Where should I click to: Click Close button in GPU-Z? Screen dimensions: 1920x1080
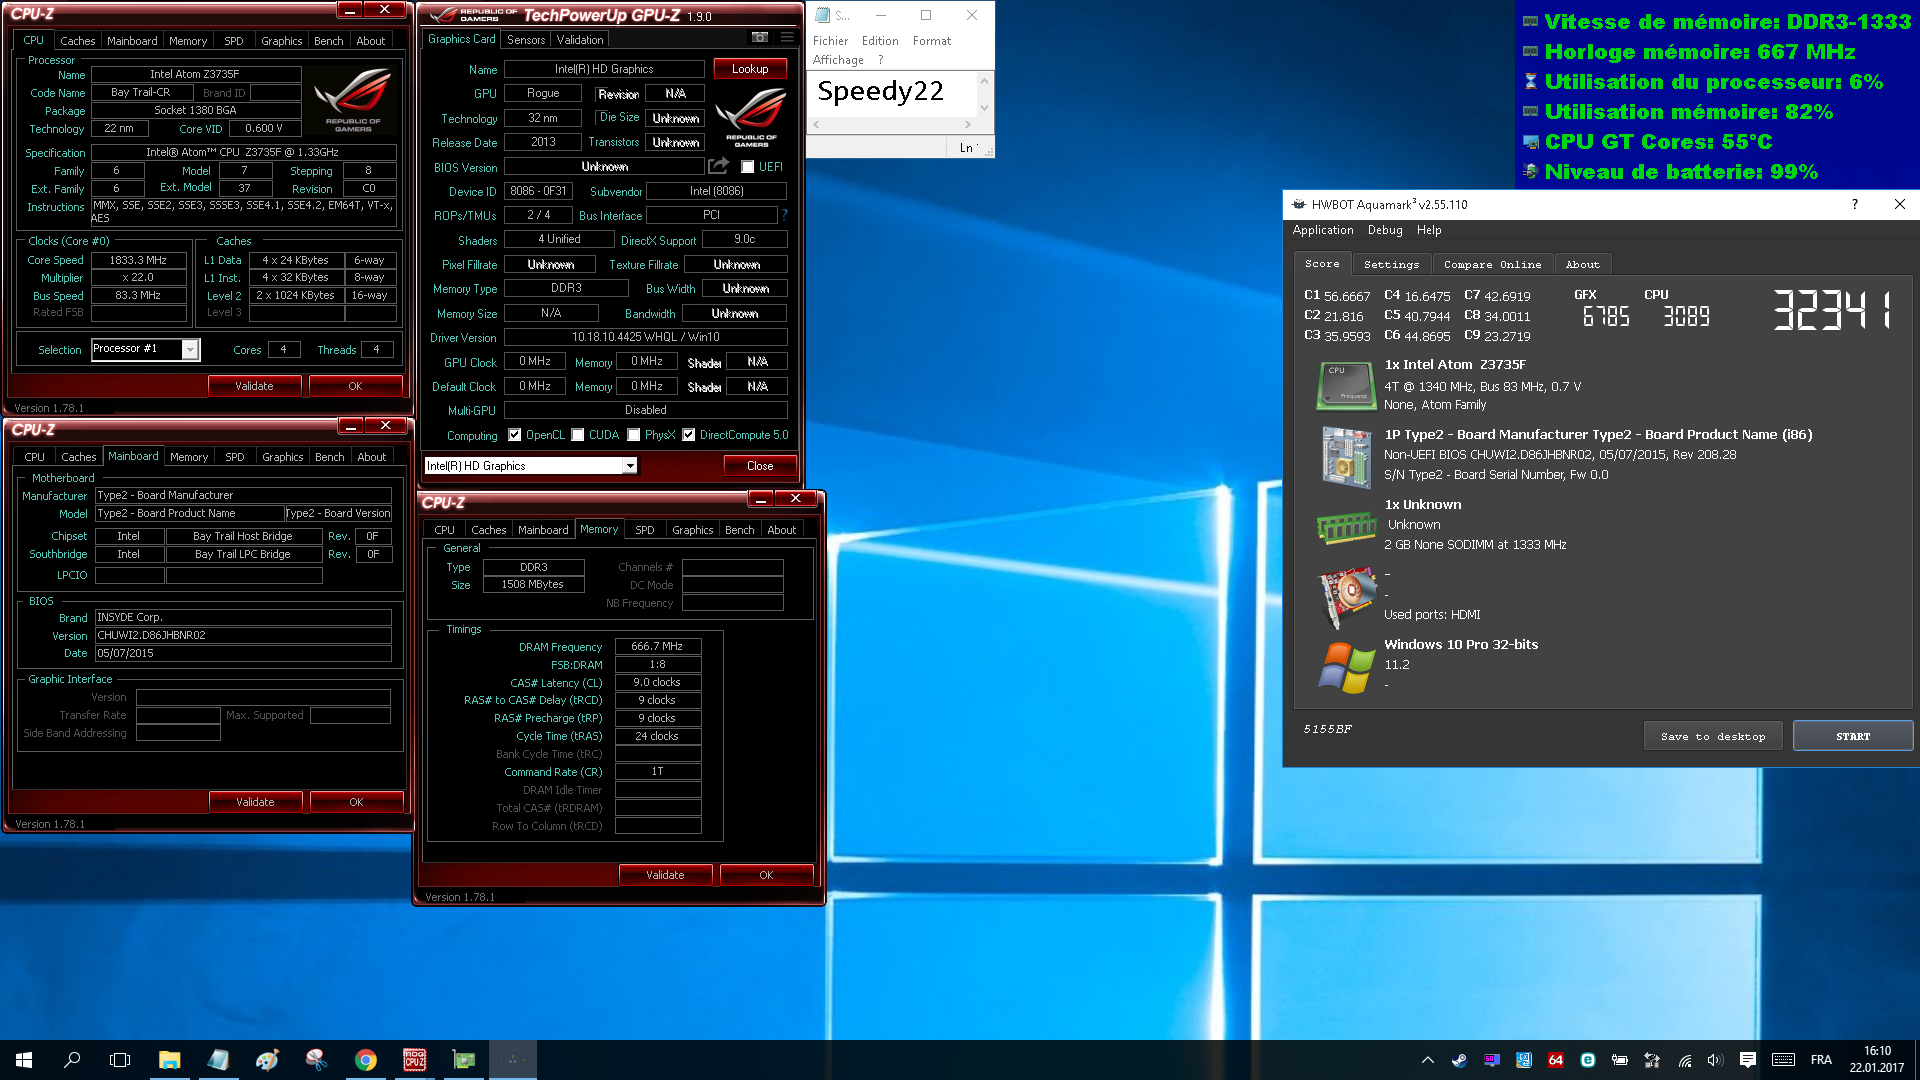click(760, 466)
